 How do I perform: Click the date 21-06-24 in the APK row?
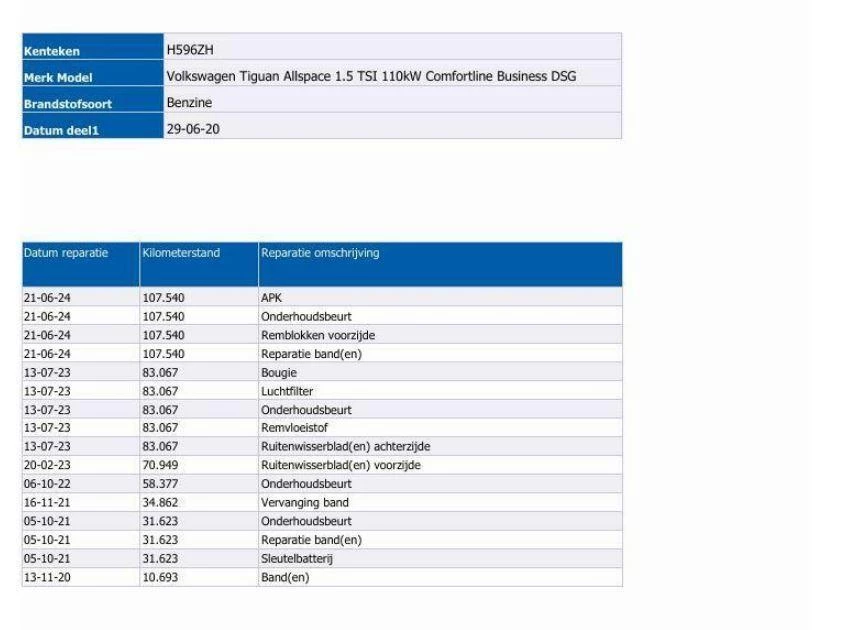point(47,298)
